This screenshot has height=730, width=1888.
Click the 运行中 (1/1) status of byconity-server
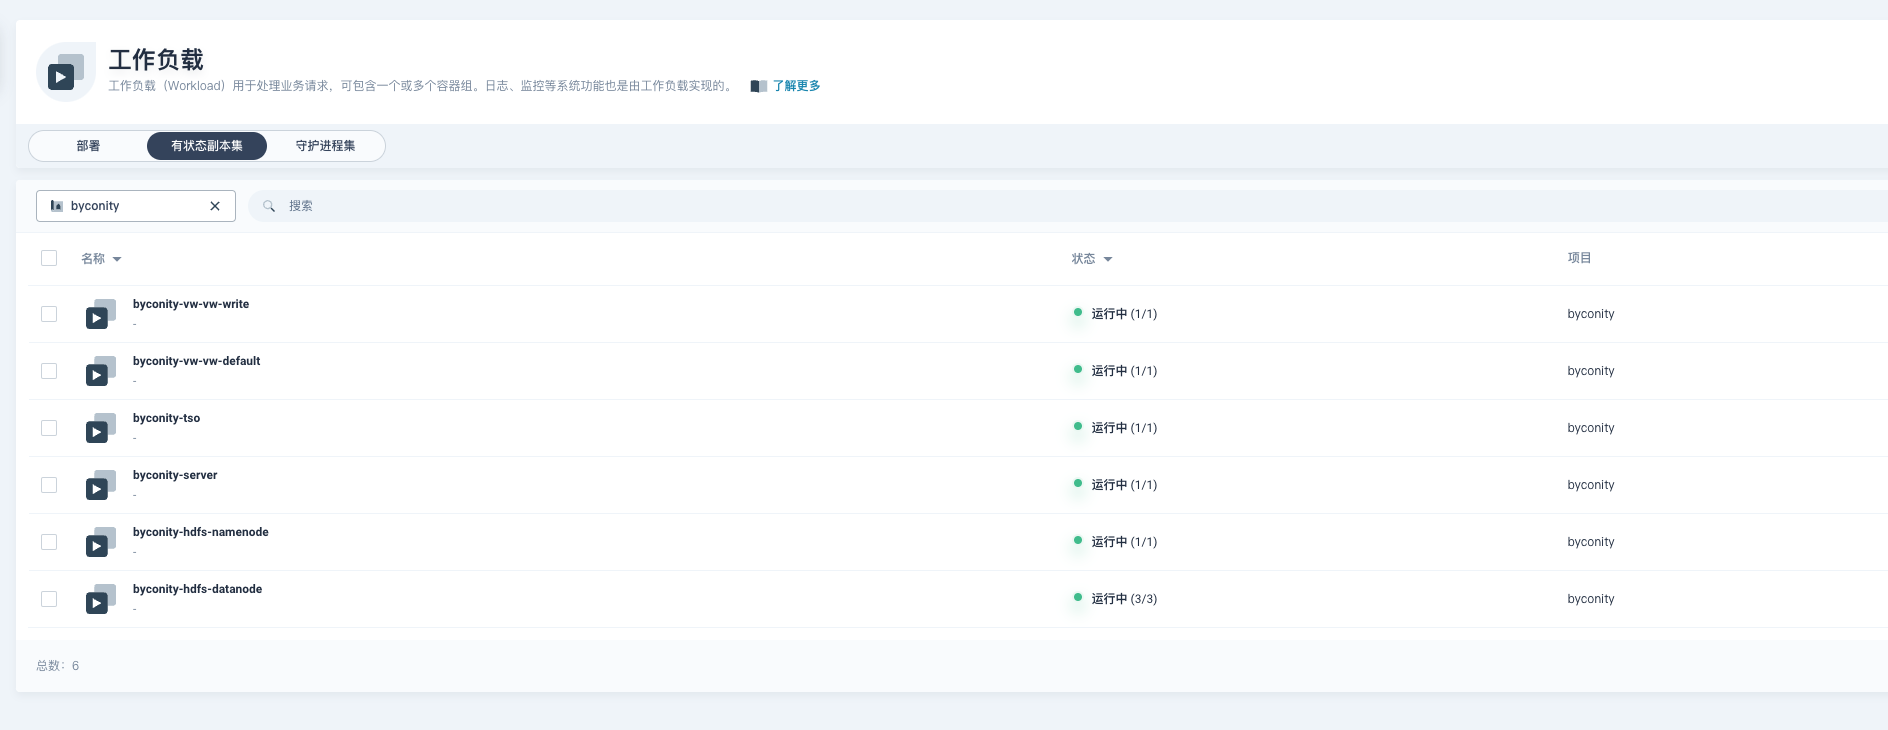click(x=1115, y=485)
